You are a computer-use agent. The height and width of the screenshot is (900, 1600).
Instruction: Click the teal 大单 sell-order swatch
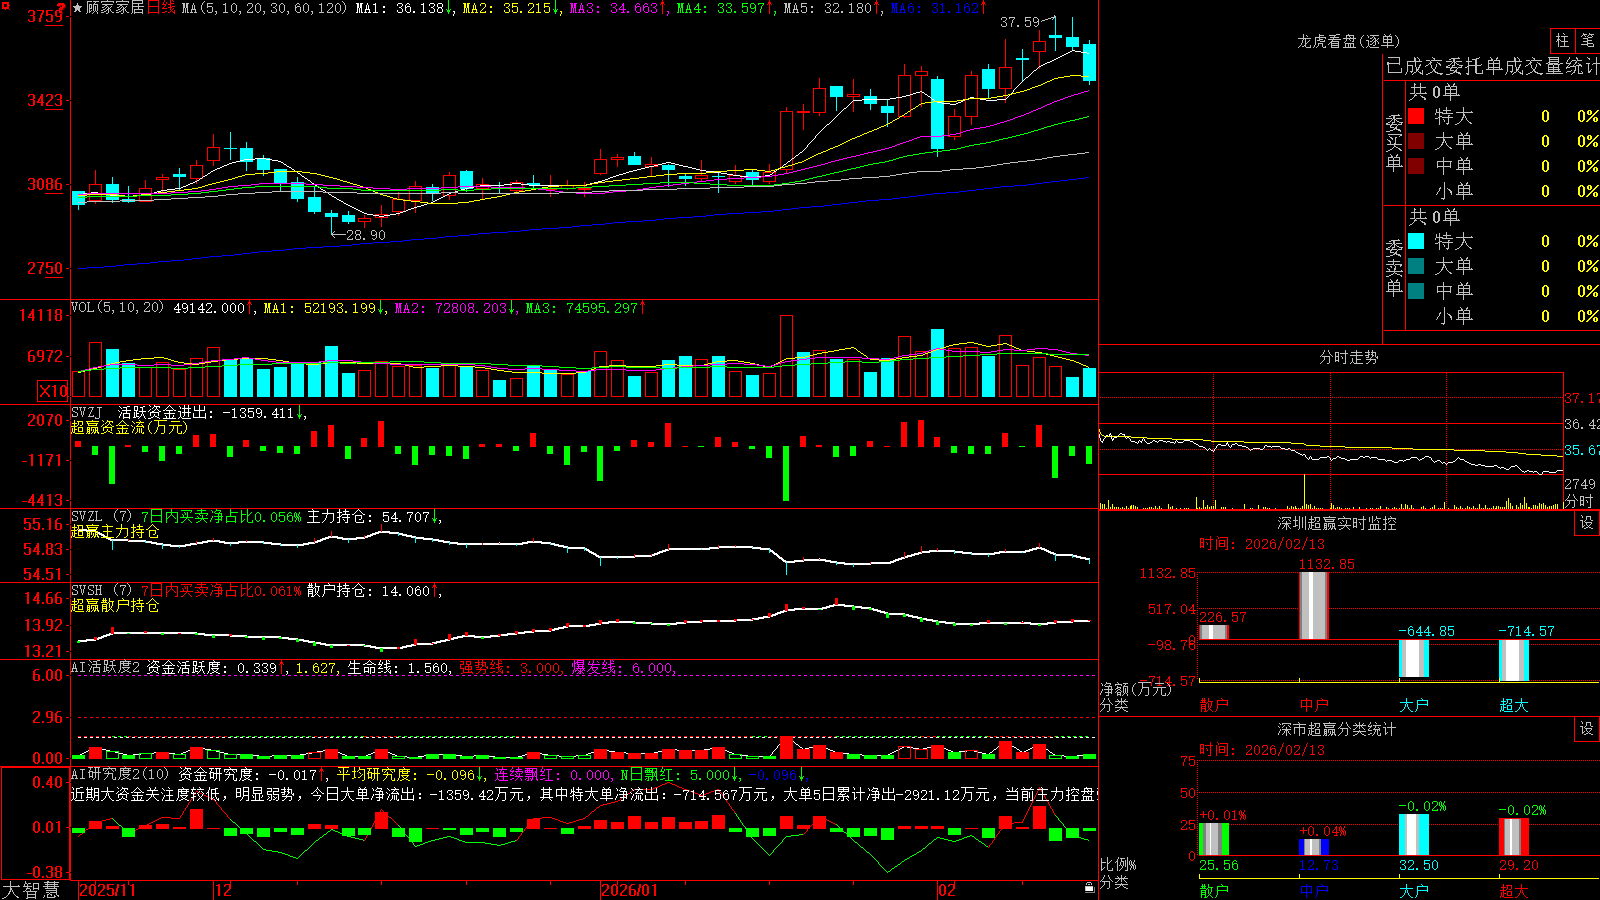pyautogui.click(x=1416, y=266)
